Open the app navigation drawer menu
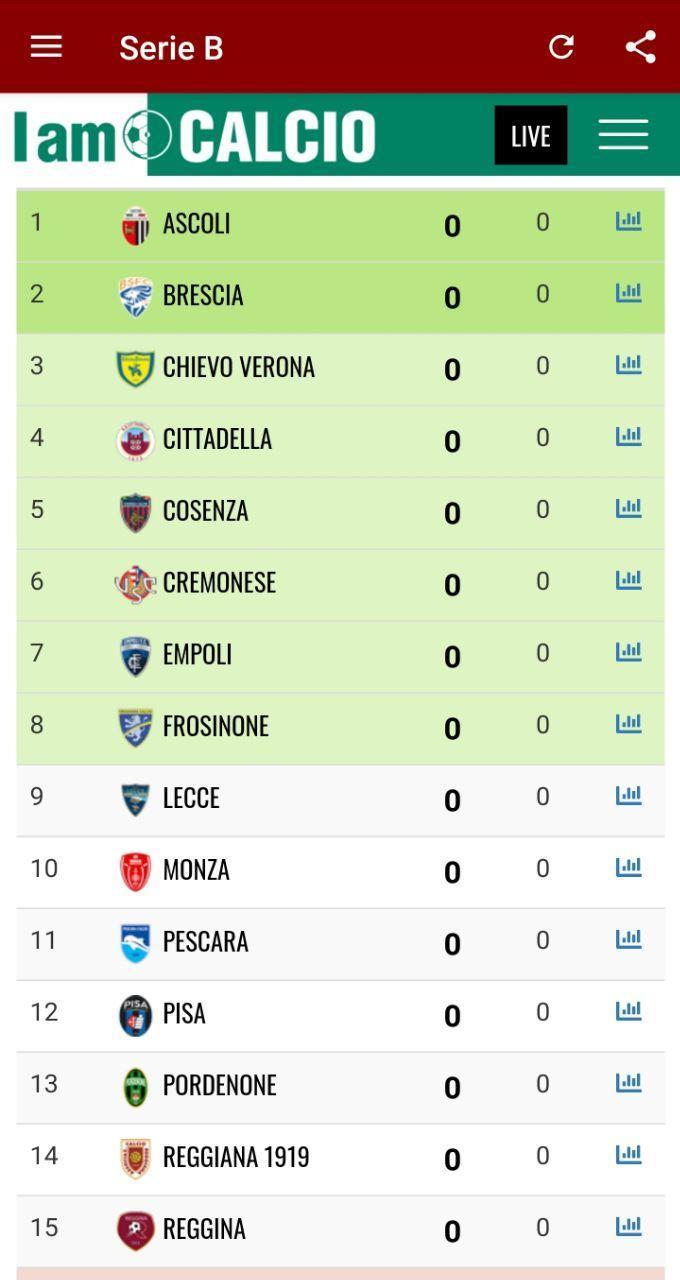This screenshot has height=1280, width=680. click(46, 46)
